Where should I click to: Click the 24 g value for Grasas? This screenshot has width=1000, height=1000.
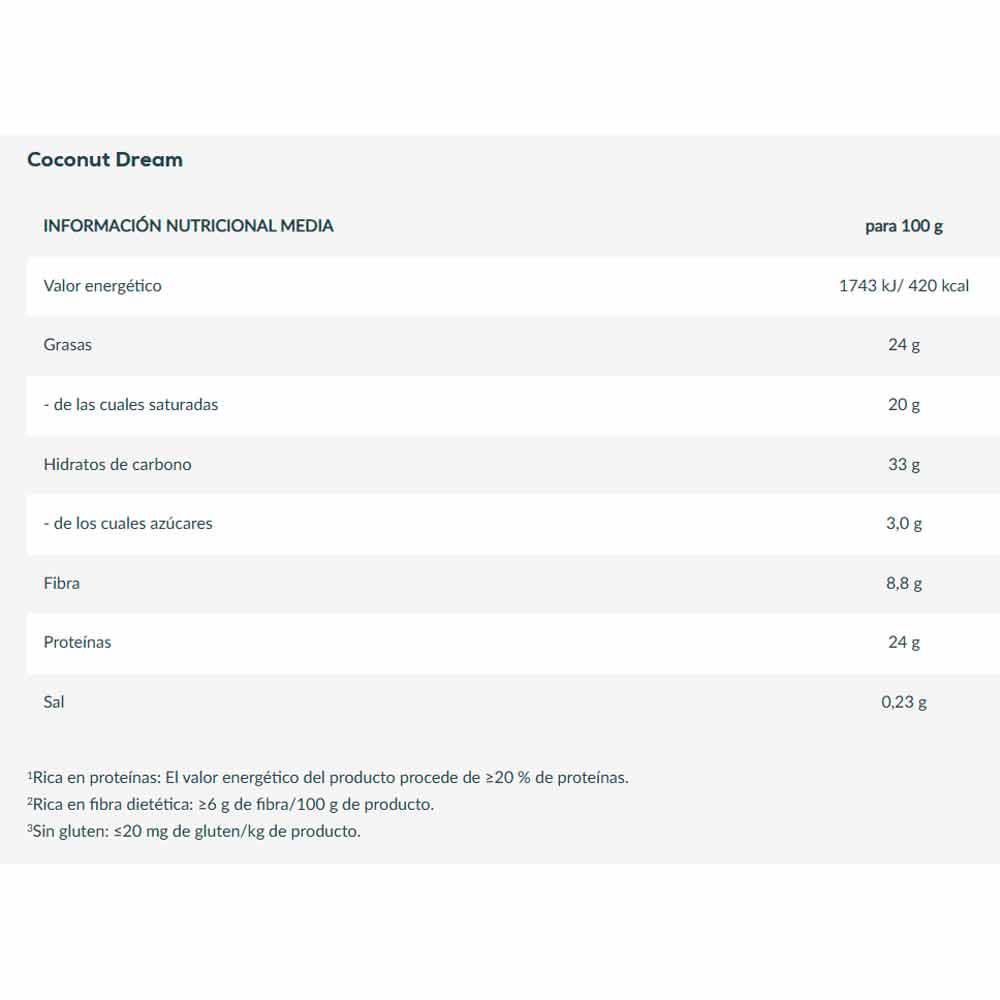pyautogui.click(x=903, y=345)
